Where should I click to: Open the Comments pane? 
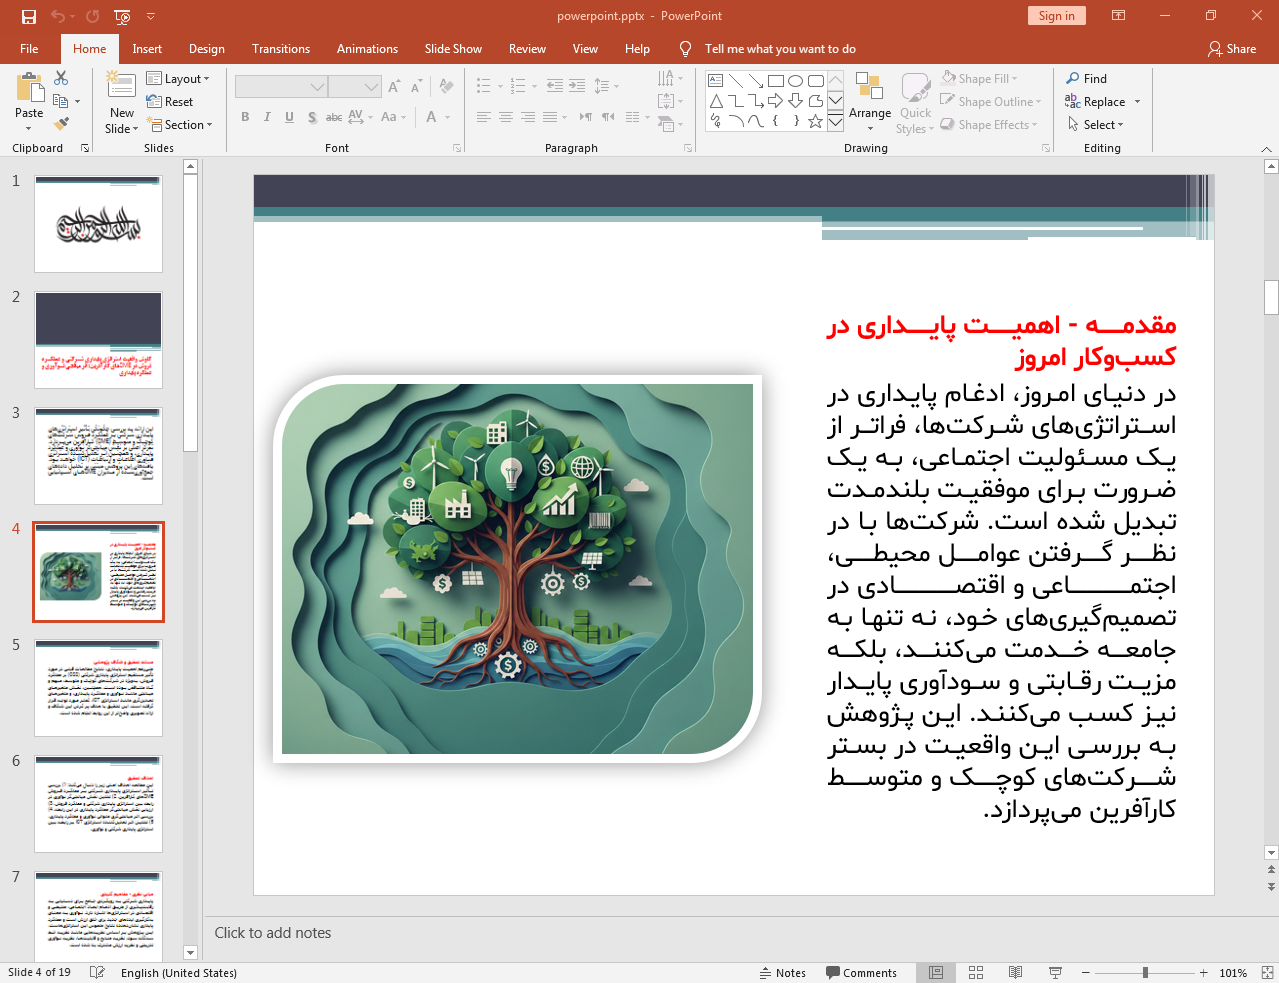click(x=861, y=973)
